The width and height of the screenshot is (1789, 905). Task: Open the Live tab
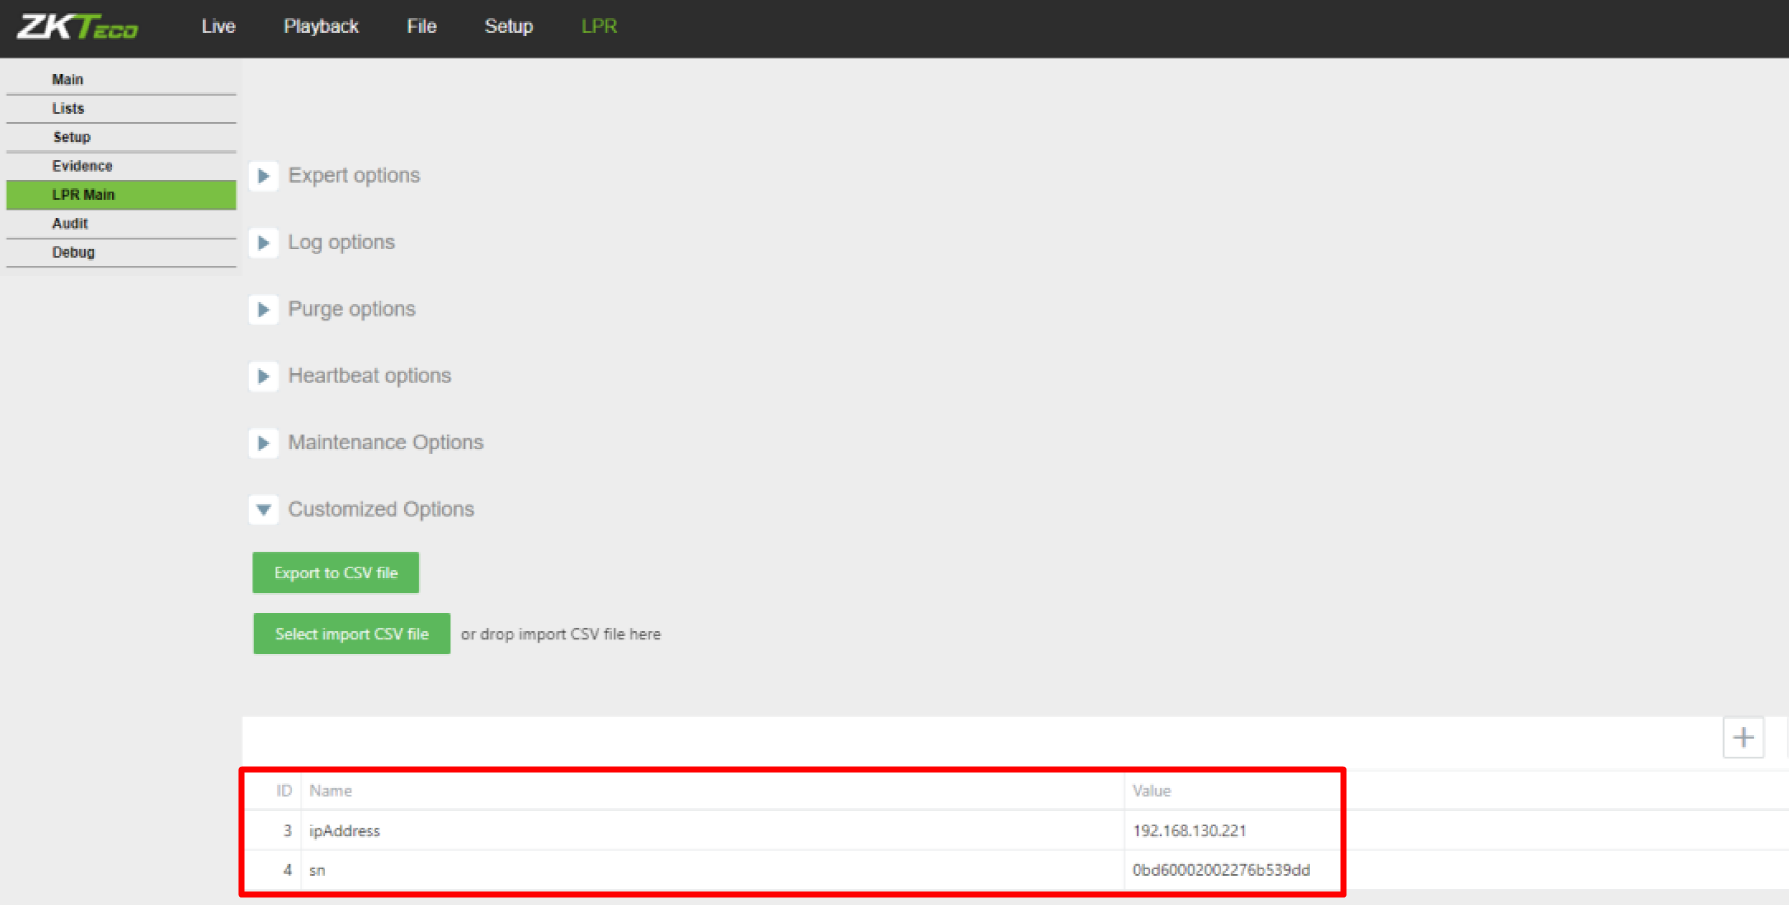(x=218, y=26)
